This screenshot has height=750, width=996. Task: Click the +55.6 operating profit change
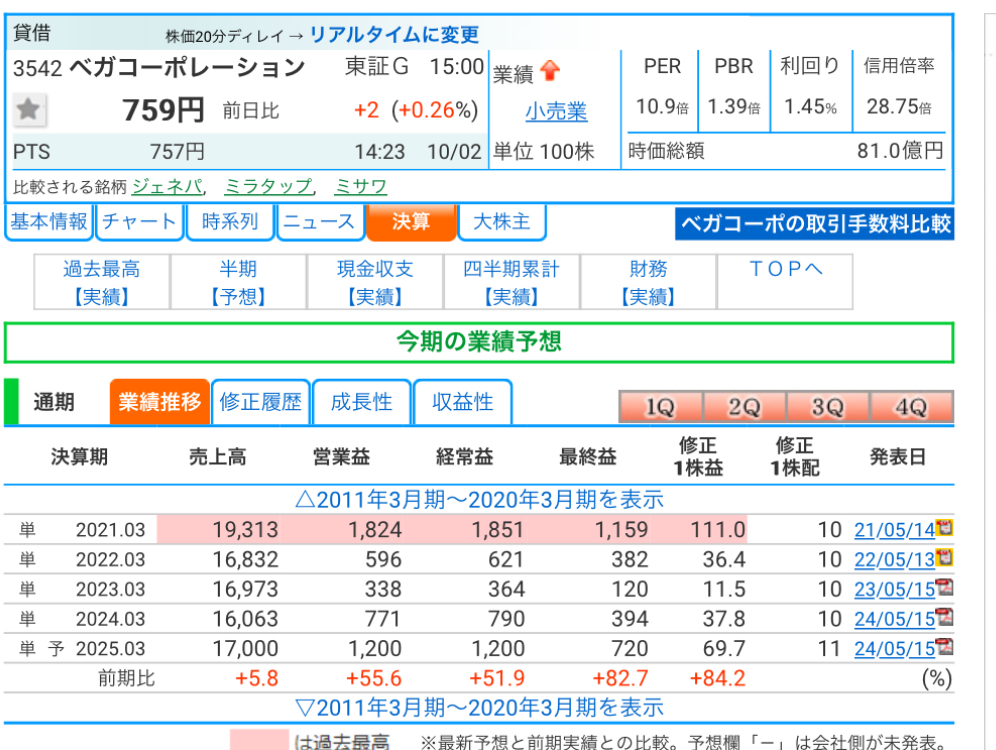374,678
